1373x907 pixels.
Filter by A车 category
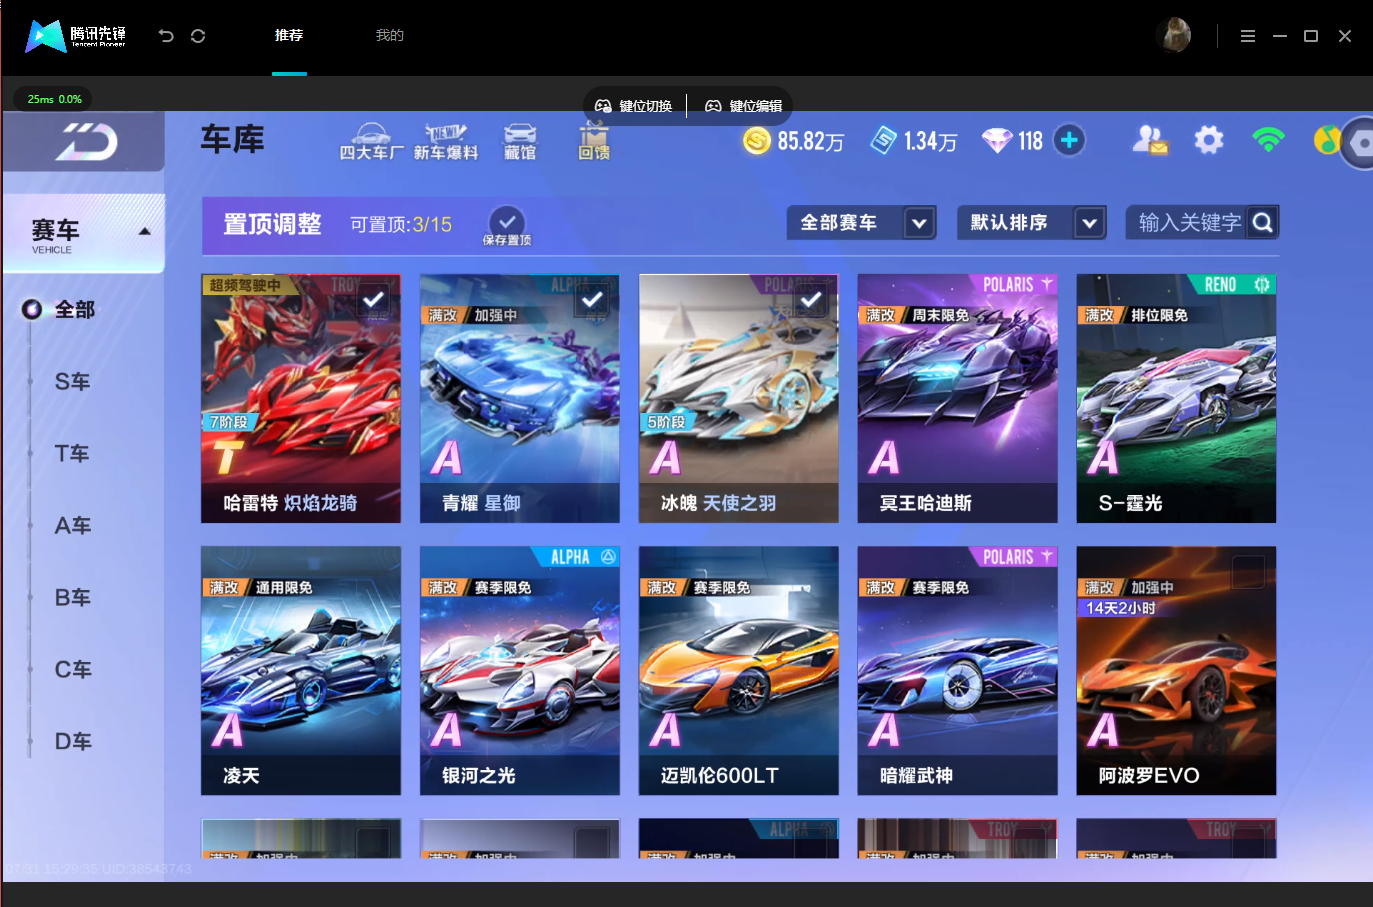[x=73, y=526]
